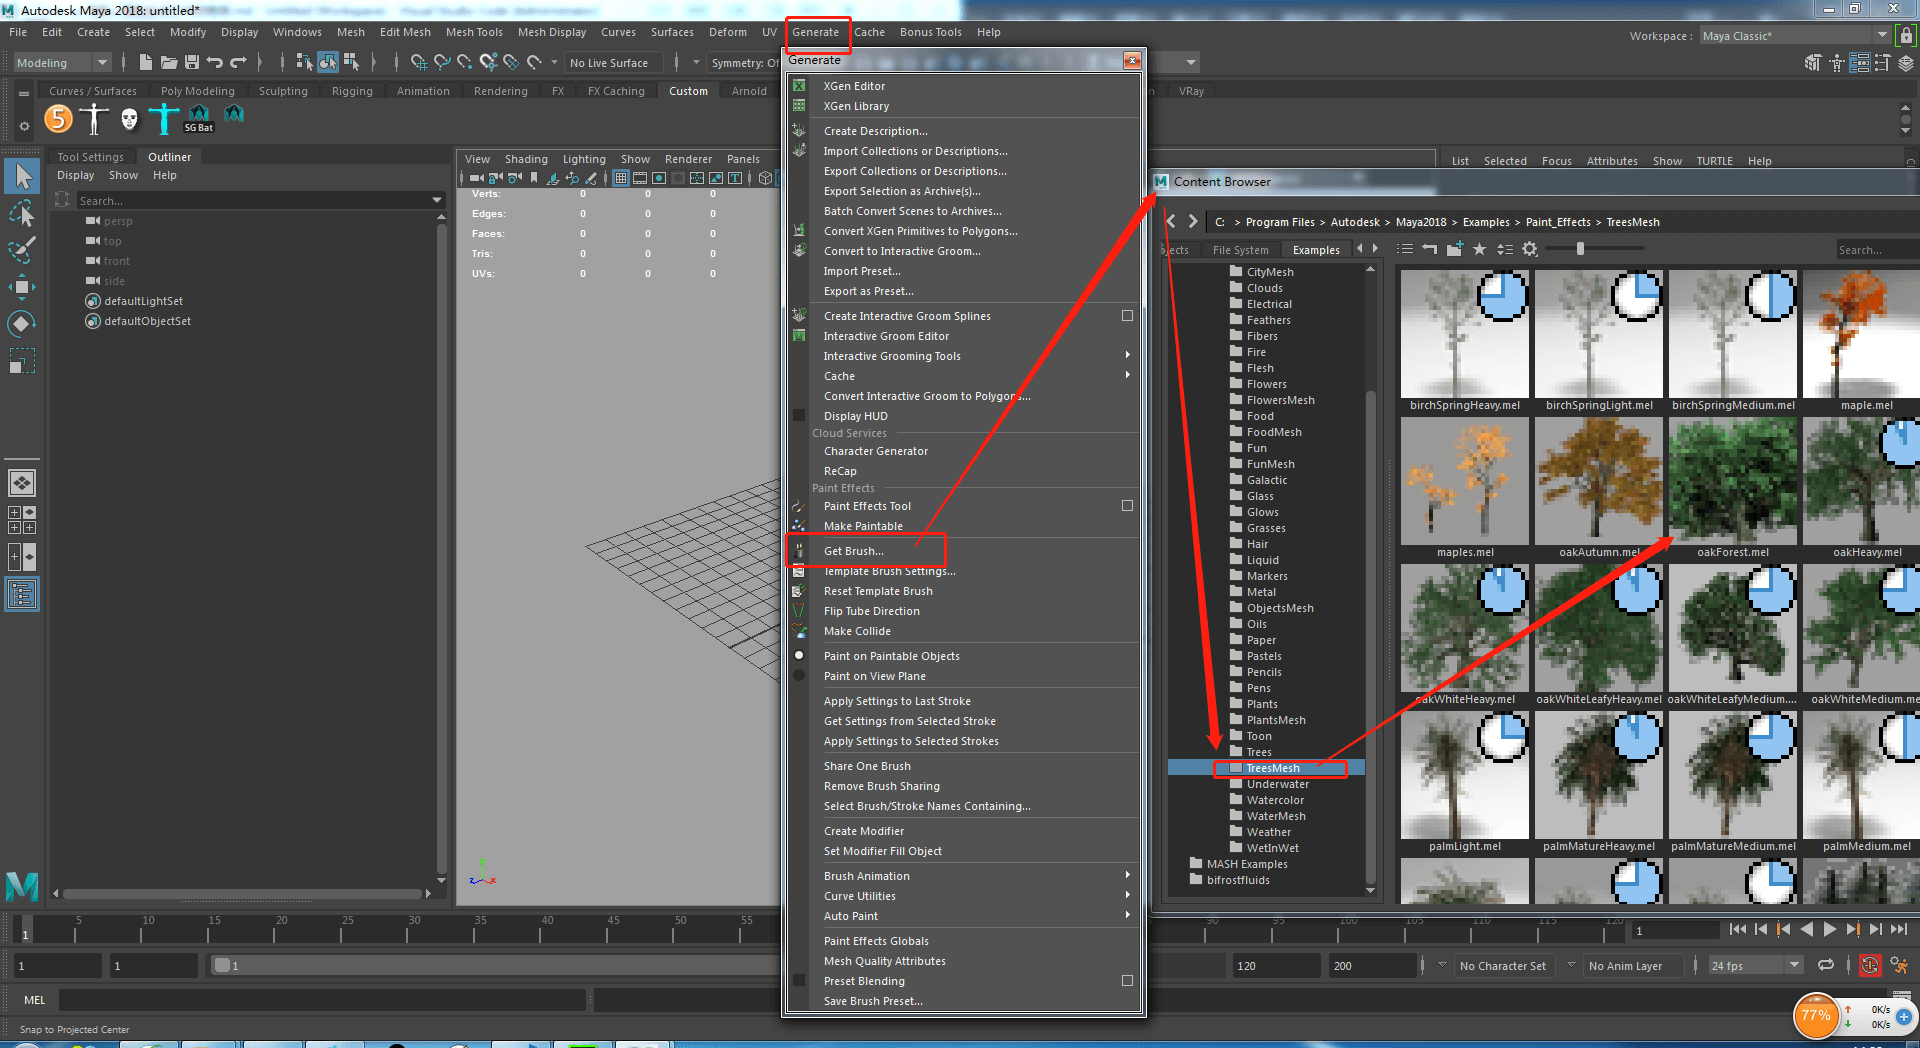
Task: Go back in Content Browser history
Action: [x=1172, y=222]
